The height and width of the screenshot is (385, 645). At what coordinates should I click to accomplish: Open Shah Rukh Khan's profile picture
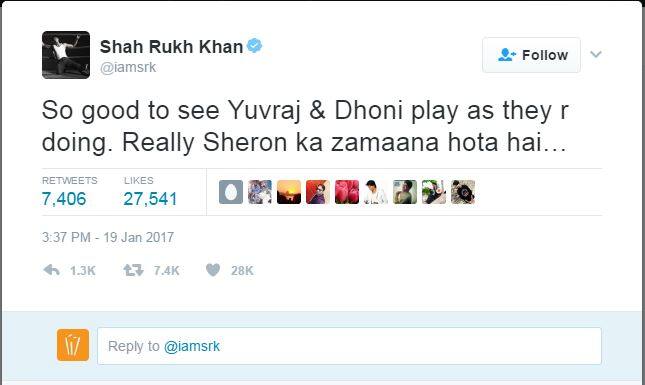66,55
